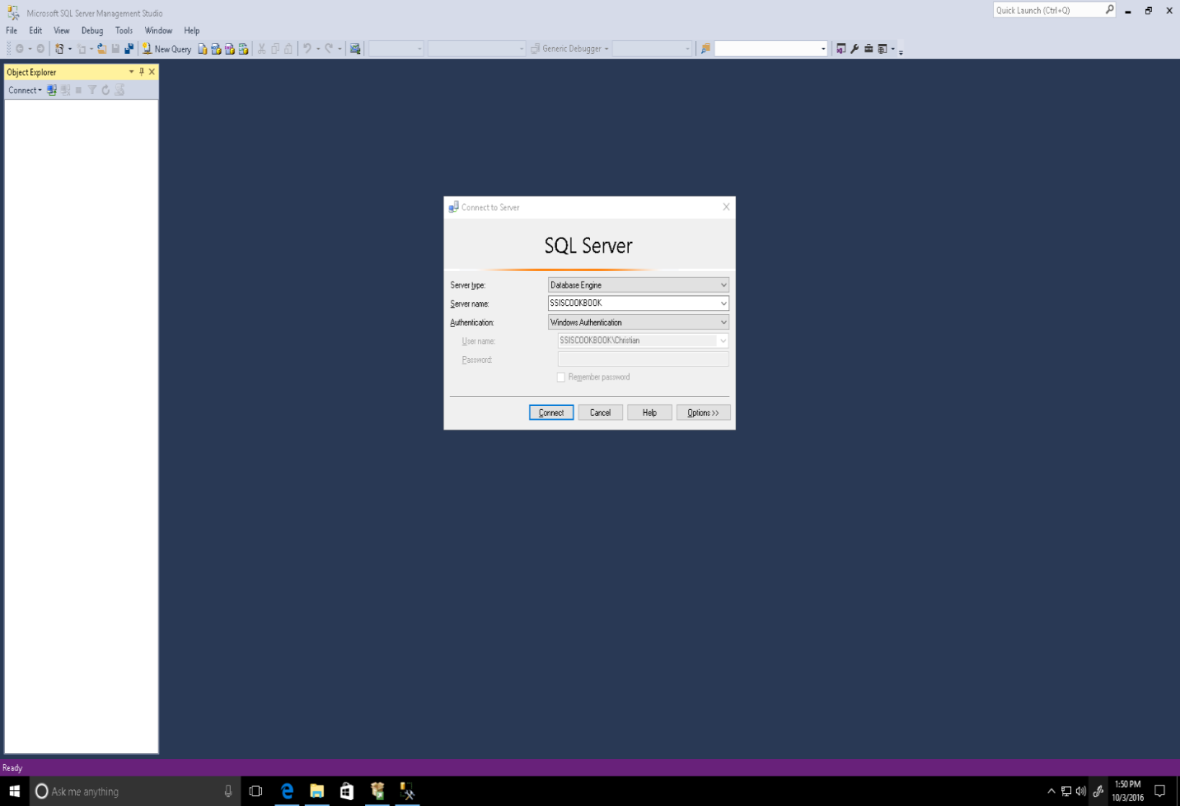Open the Edit menu
Screen dimensions: 1180x806
[35, 31]
